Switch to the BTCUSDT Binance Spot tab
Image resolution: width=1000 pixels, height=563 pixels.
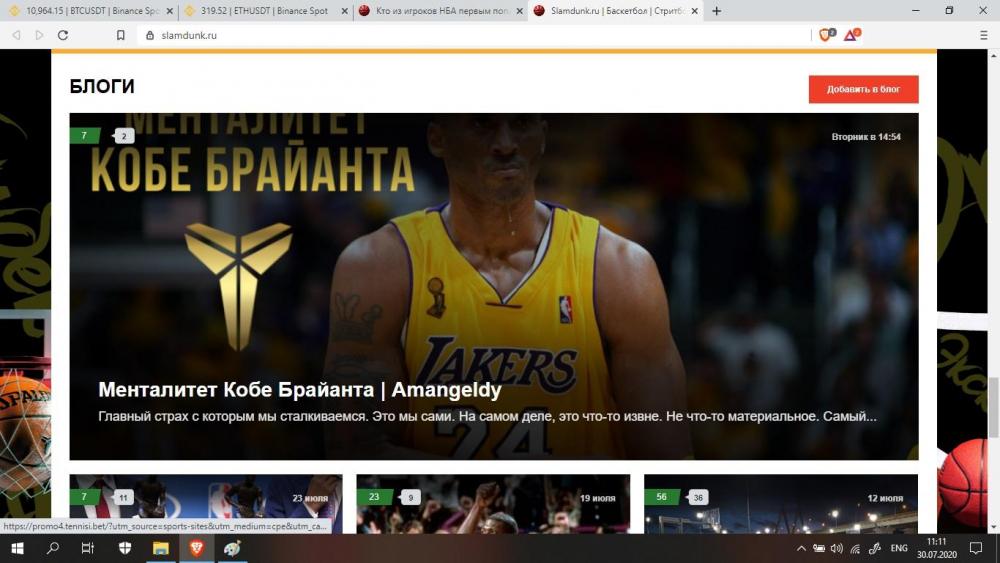pos(85,11)
